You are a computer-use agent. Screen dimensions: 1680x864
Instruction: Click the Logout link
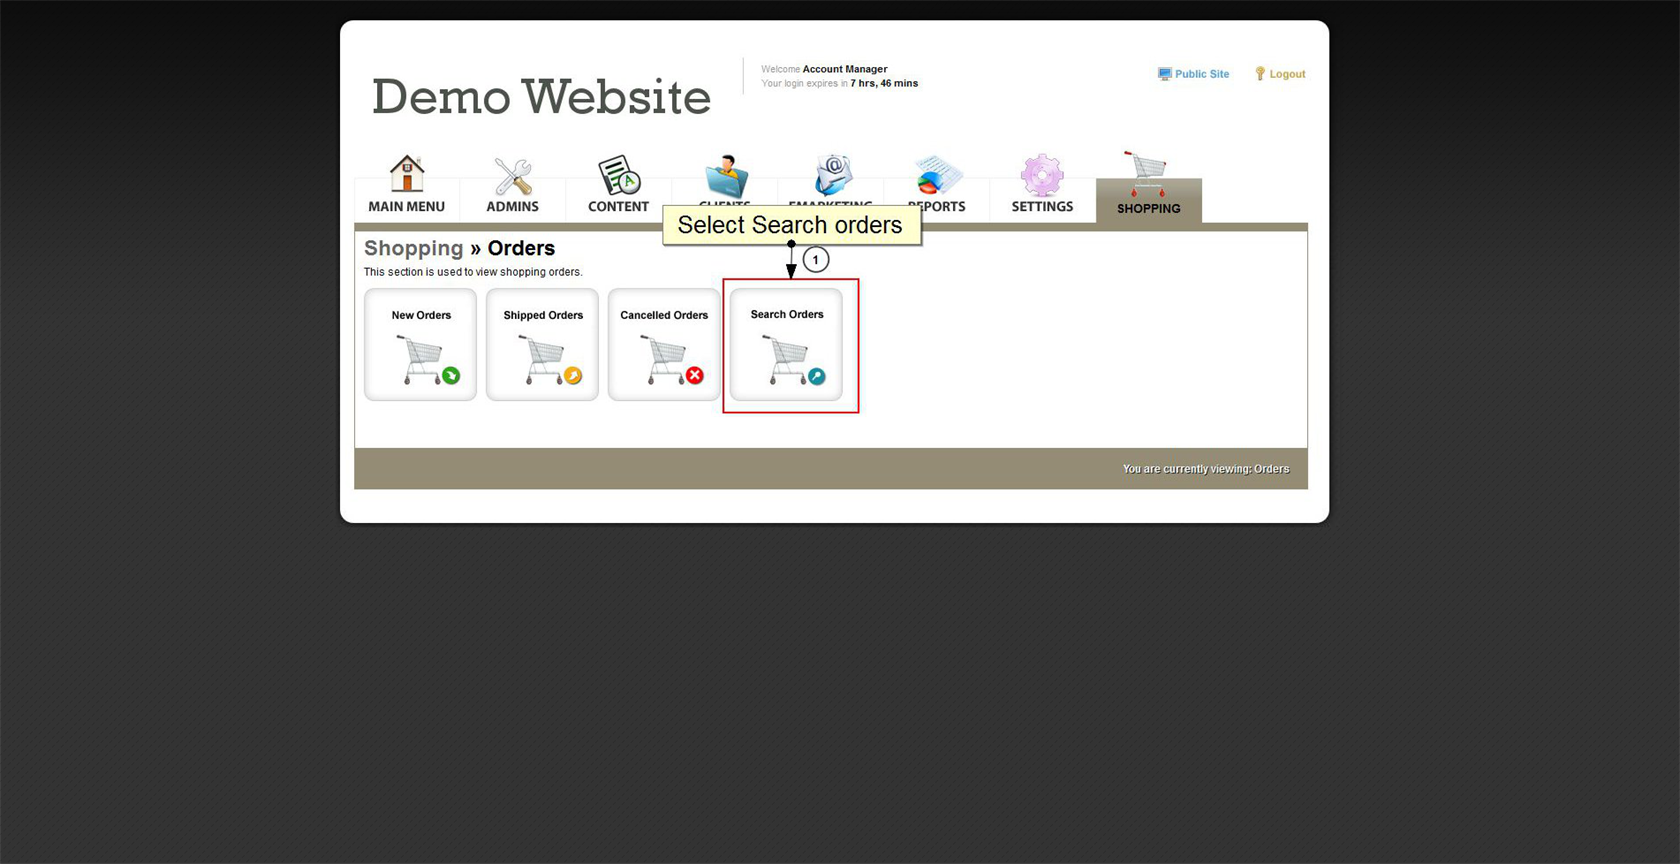pos(1286,74)
